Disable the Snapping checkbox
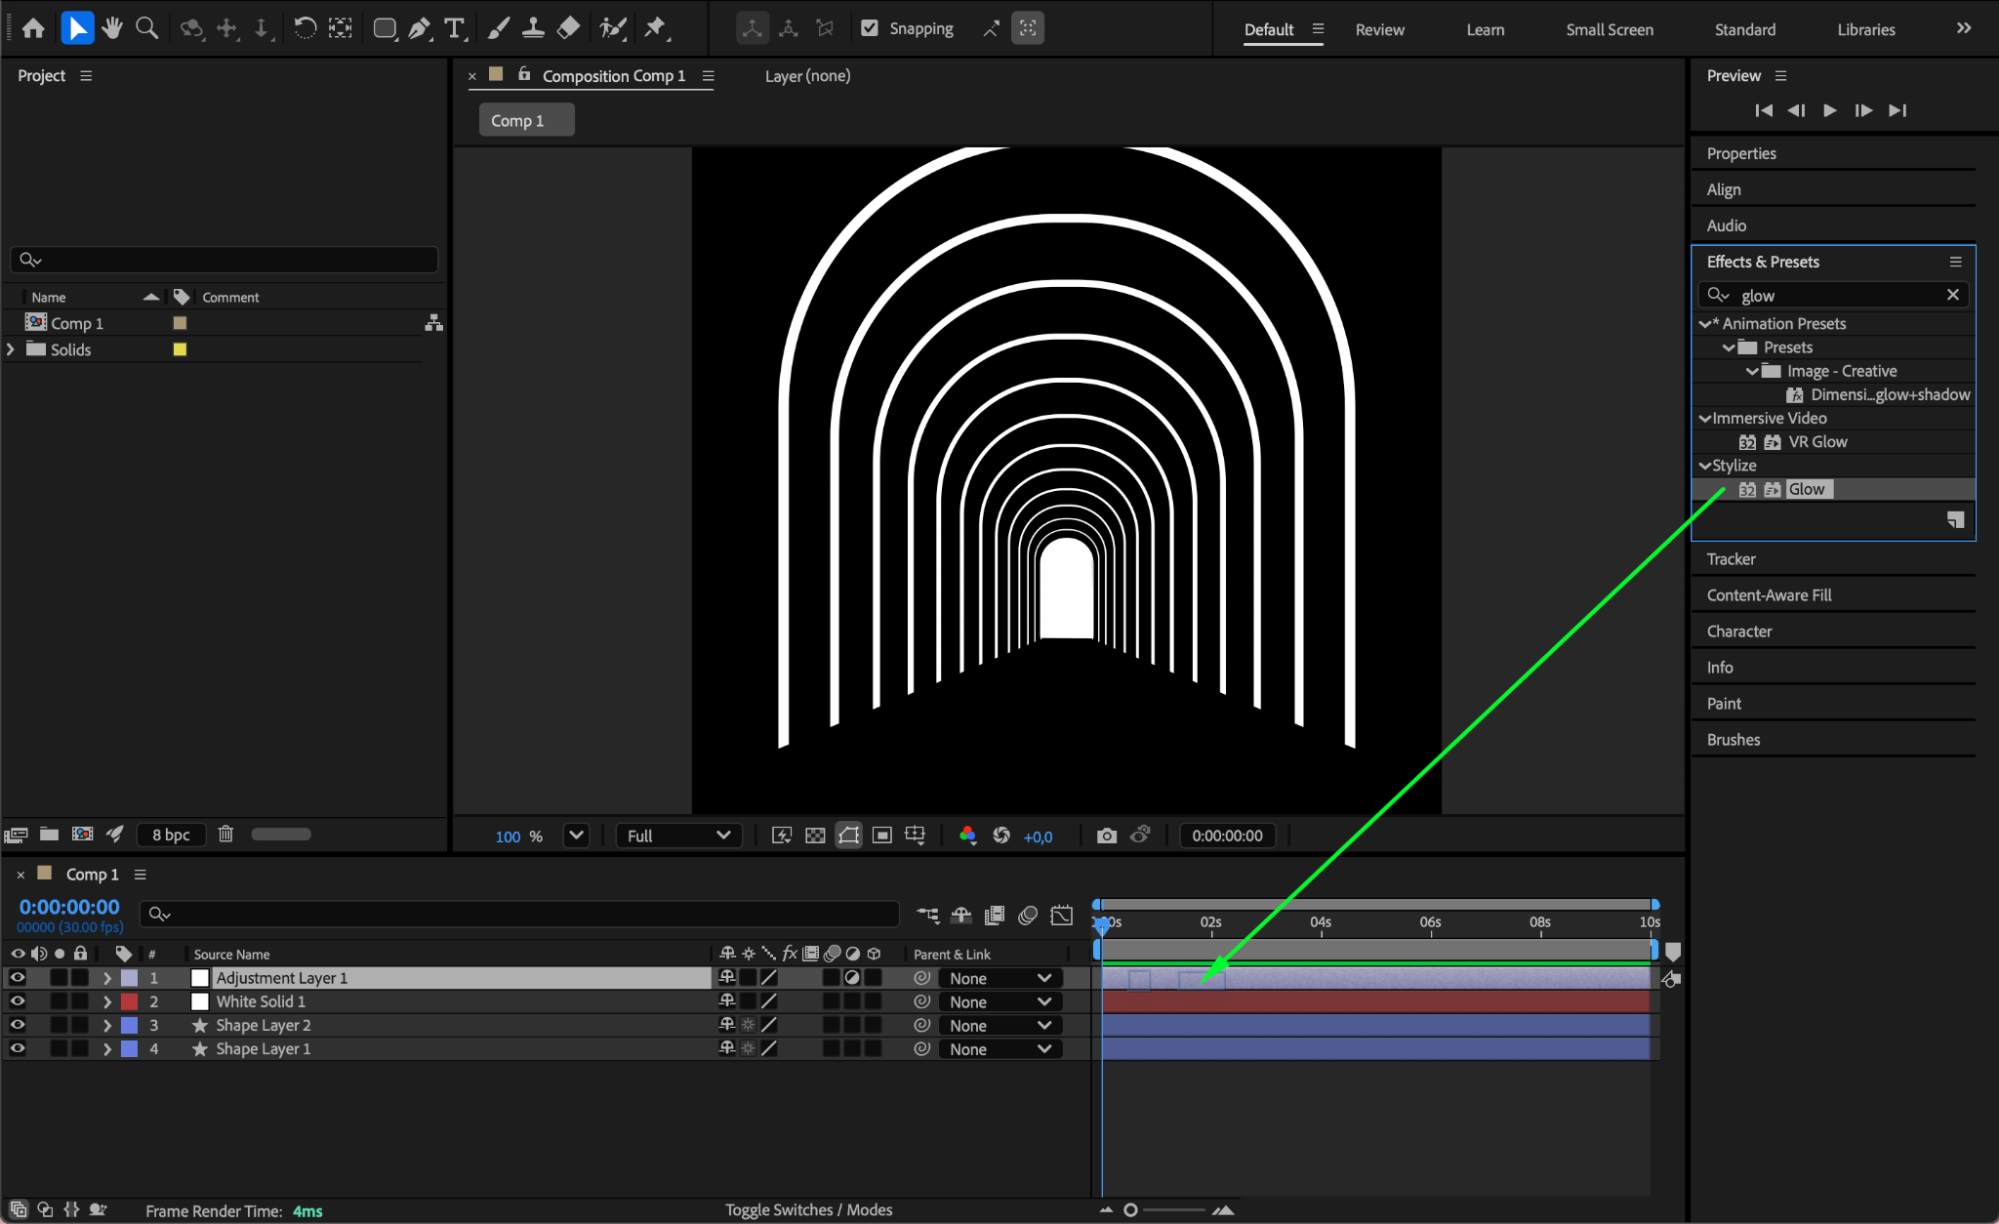 tap(870, 28)
